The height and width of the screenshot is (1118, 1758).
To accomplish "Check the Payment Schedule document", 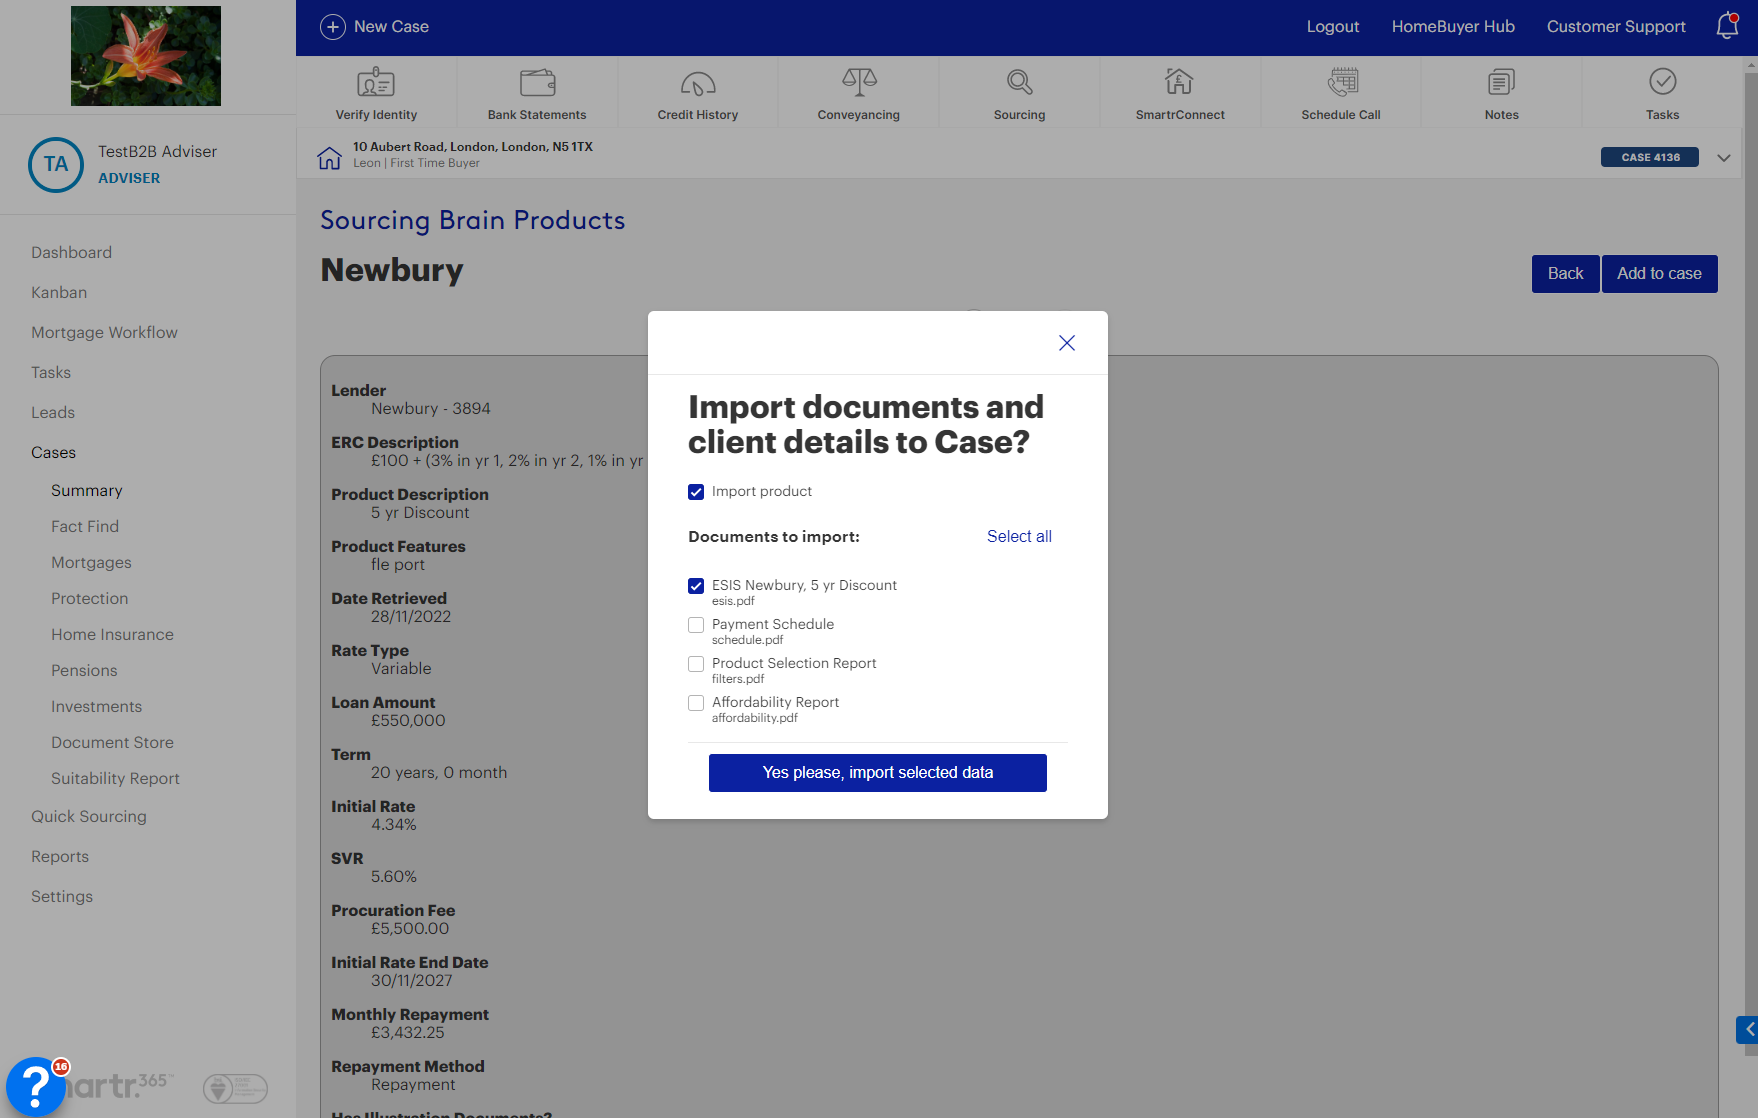I will pos(696,625).
